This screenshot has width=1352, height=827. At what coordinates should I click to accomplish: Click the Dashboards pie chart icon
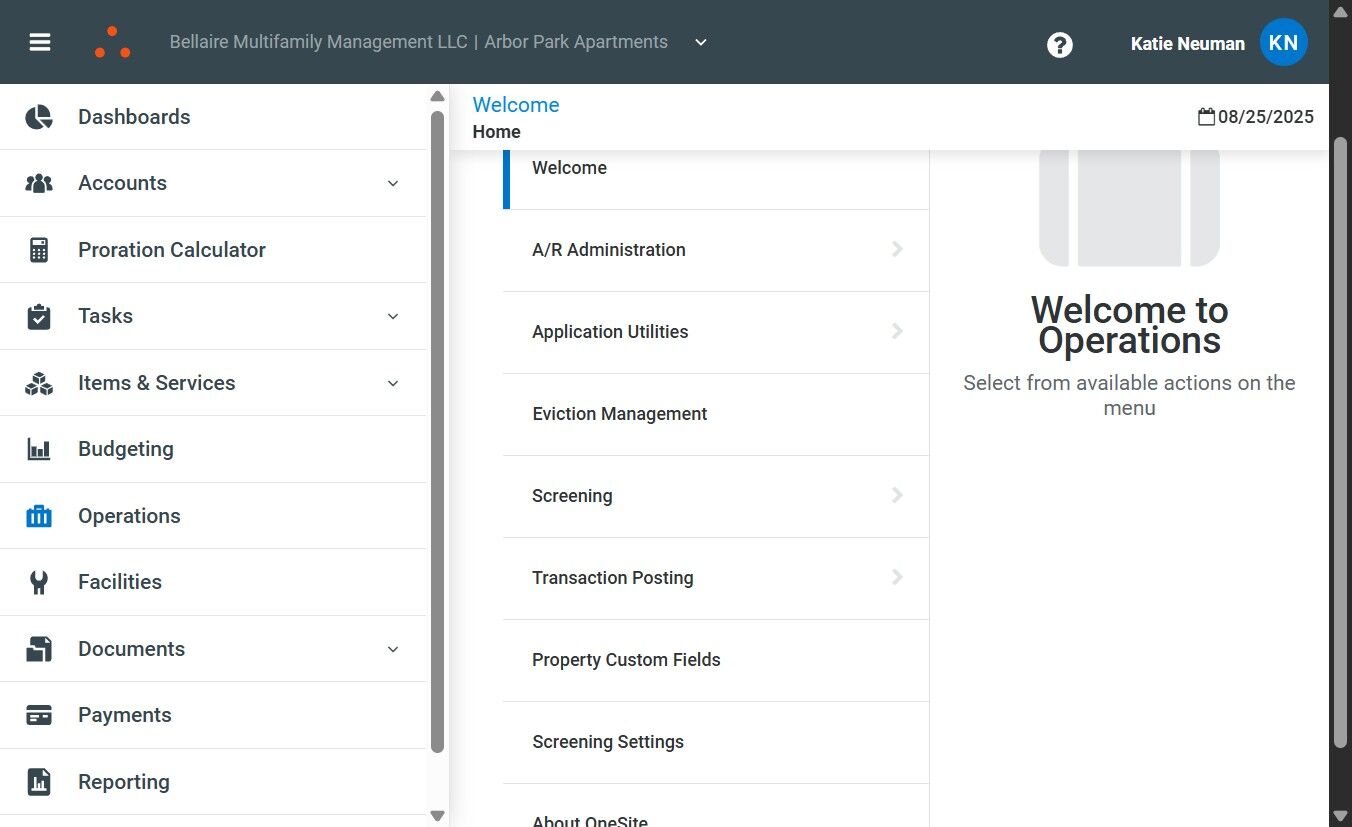tap(39, 117)
